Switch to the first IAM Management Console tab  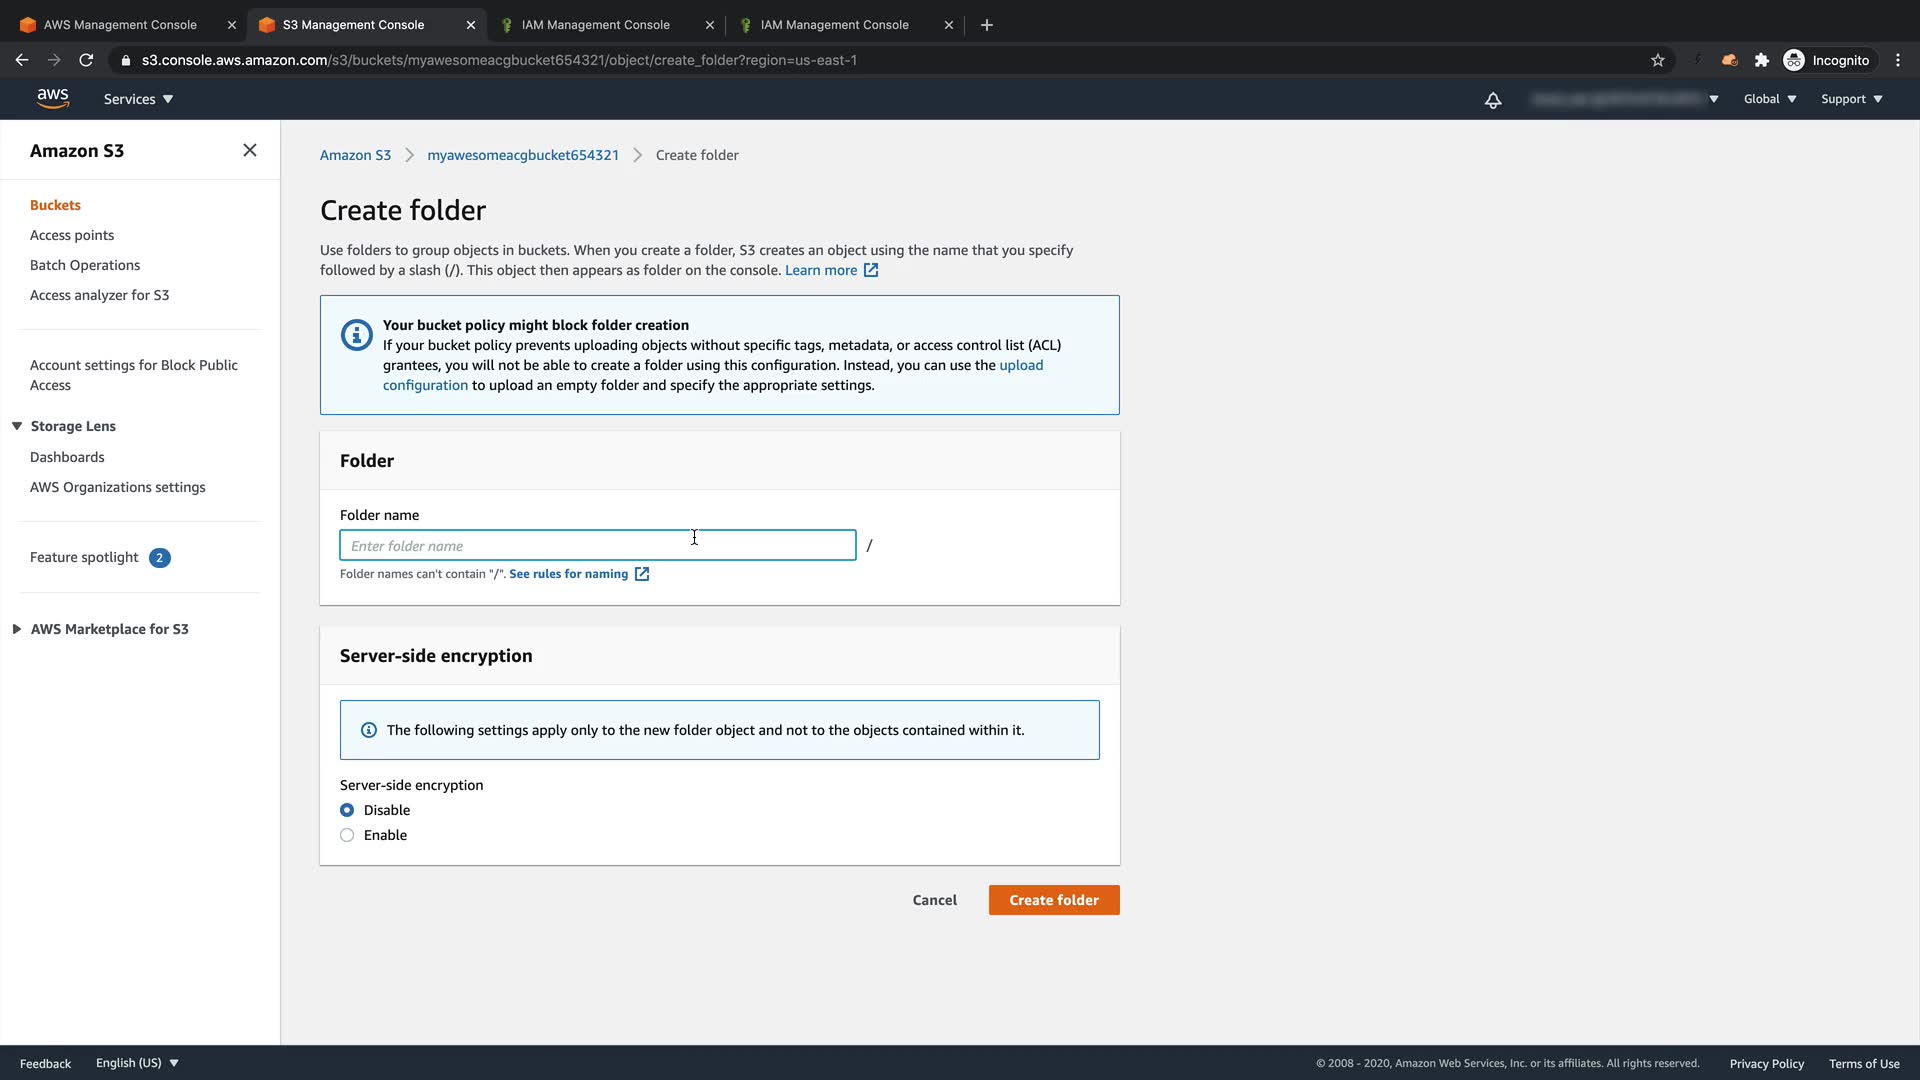click(596, 25)
